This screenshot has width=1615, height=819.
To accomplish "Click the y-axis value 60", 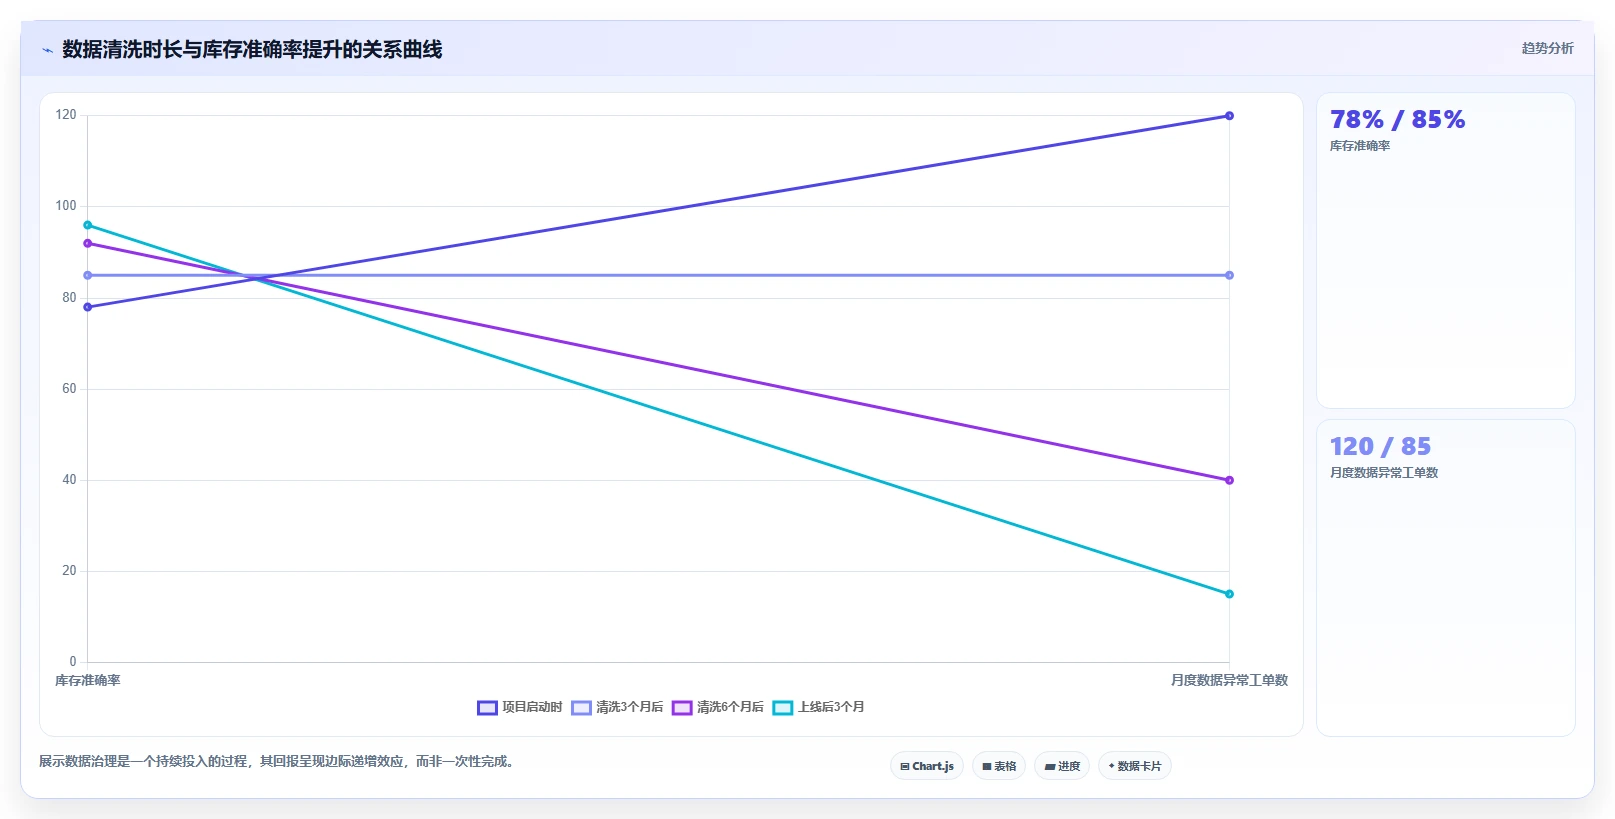I will pos(69,389).
